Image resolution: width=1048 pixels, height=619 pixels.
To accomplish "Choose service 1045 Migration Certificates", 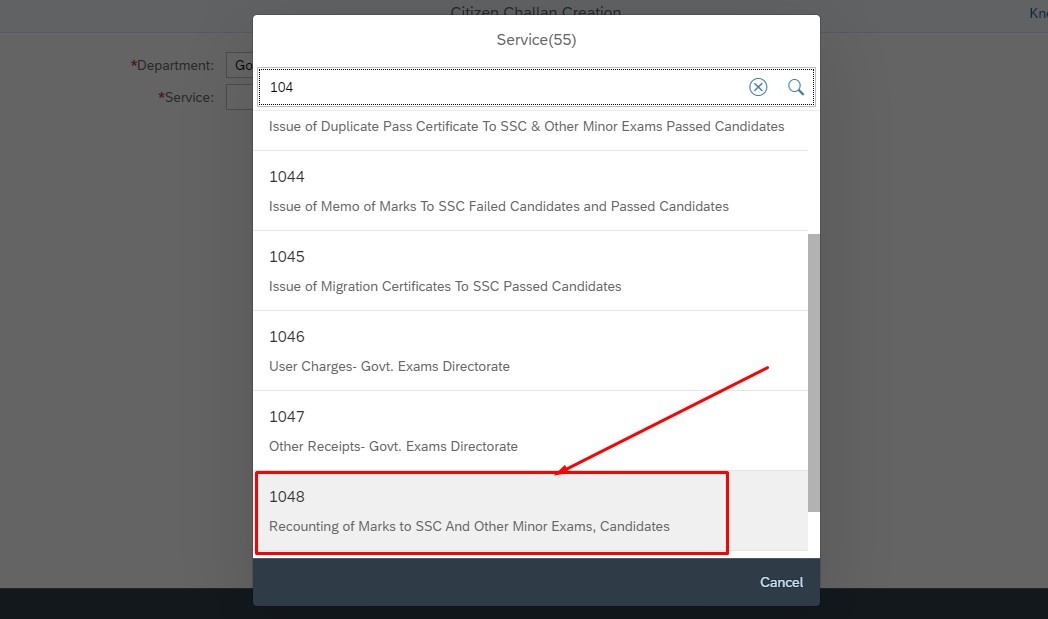I will 530,271.
